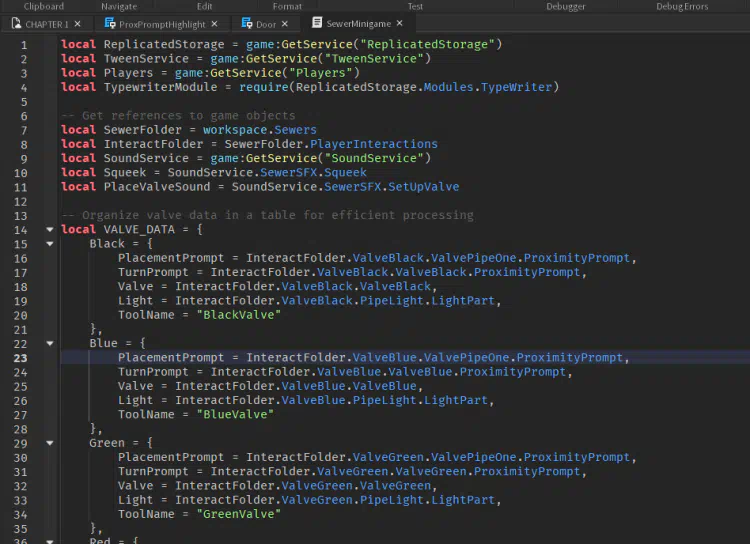Viewport: 750px width, 544px height.
Task: Click LightPart on line 26
Action: click(x=455, y=400)
